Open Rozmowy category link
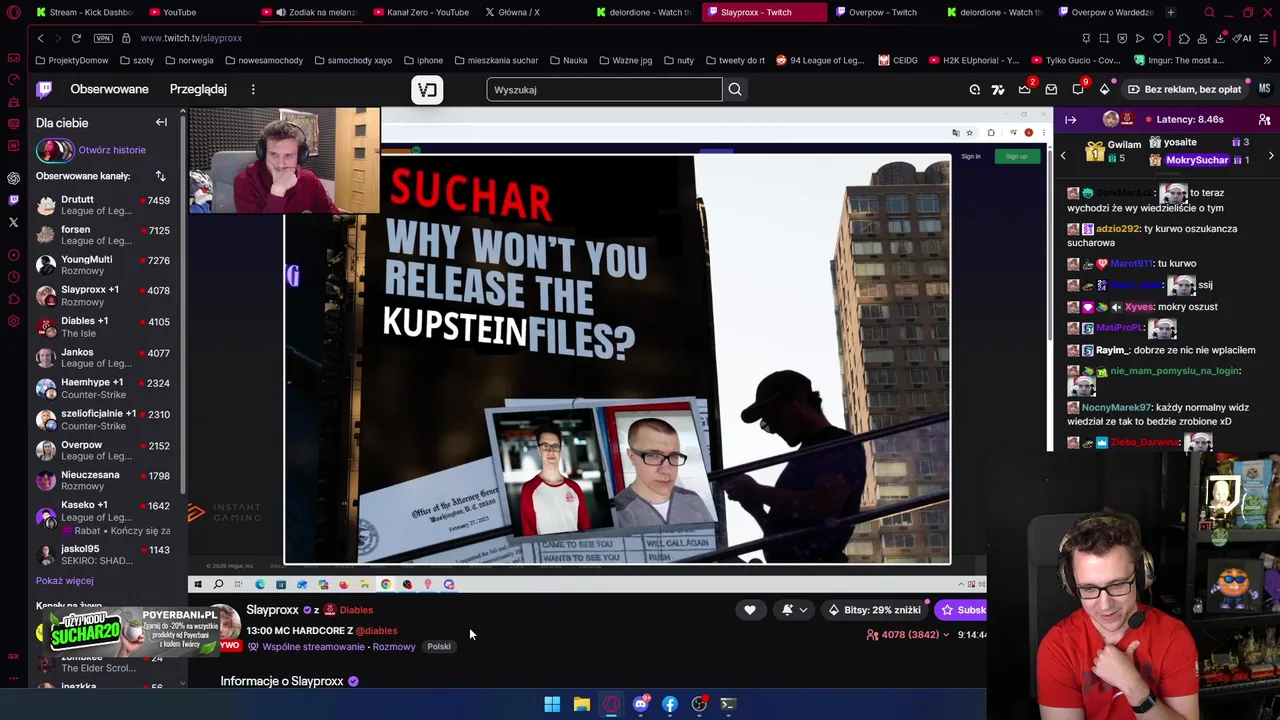The width and height of the screenshot is (1280, 720). 393,647
